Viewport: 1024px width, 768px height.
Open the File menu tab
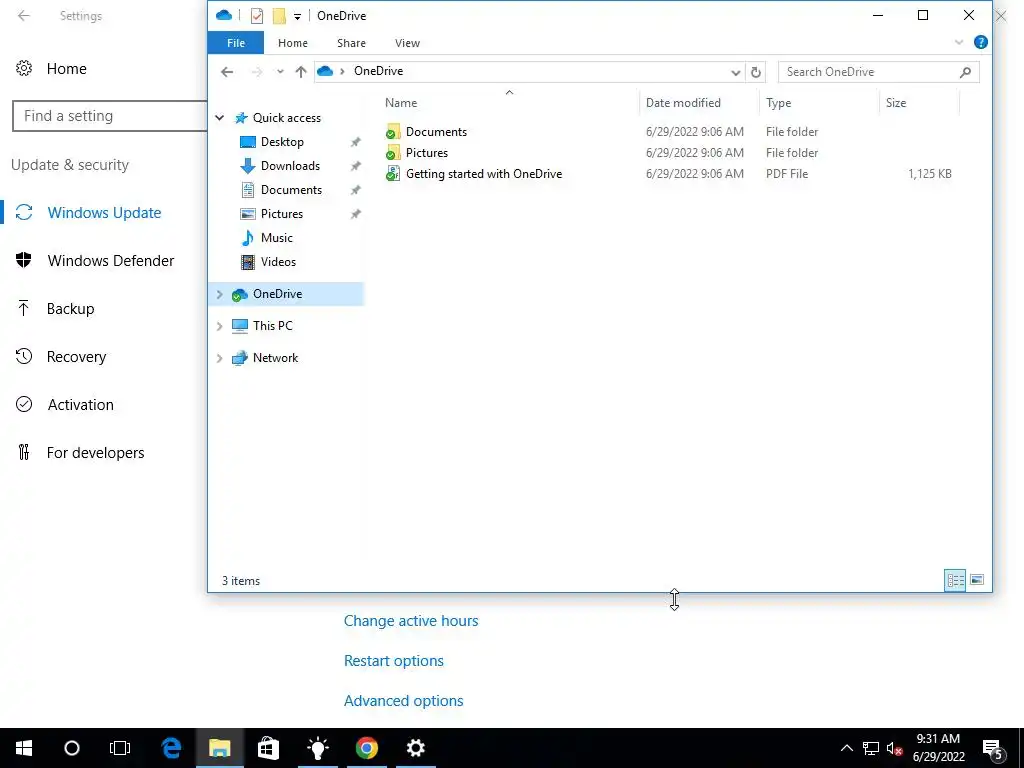pyautogui.click(x=236, y=43)
